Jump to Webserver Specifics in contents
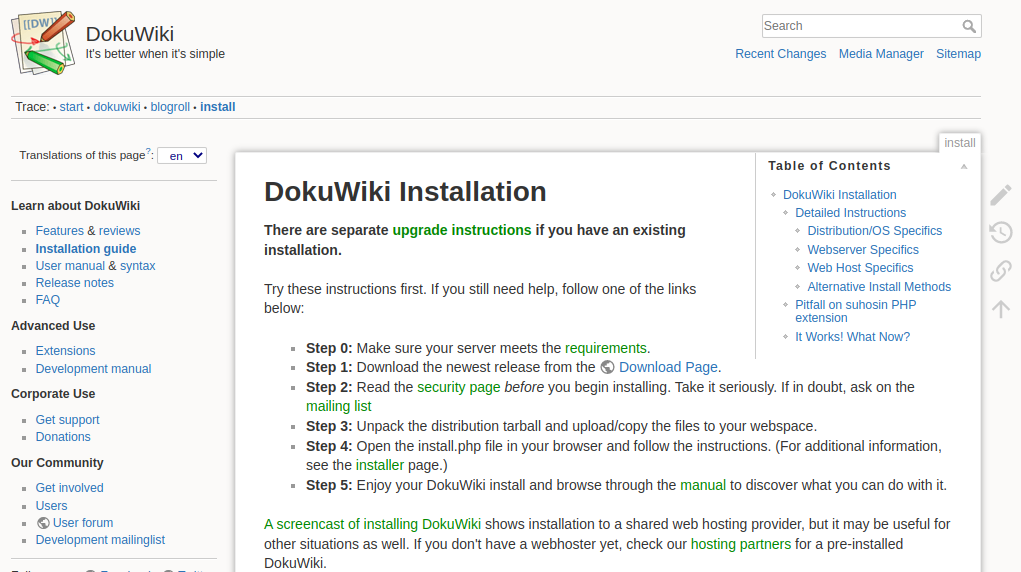 (863, 250)
